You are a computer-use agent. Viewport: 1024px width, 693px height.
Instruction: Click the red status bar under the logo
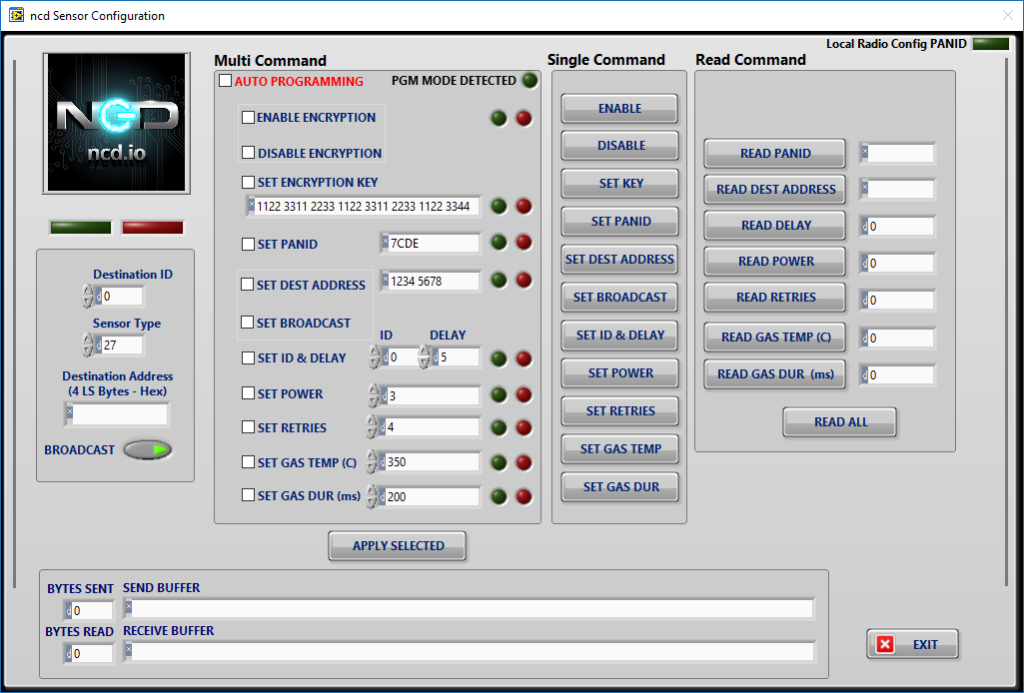coord(152,227)
